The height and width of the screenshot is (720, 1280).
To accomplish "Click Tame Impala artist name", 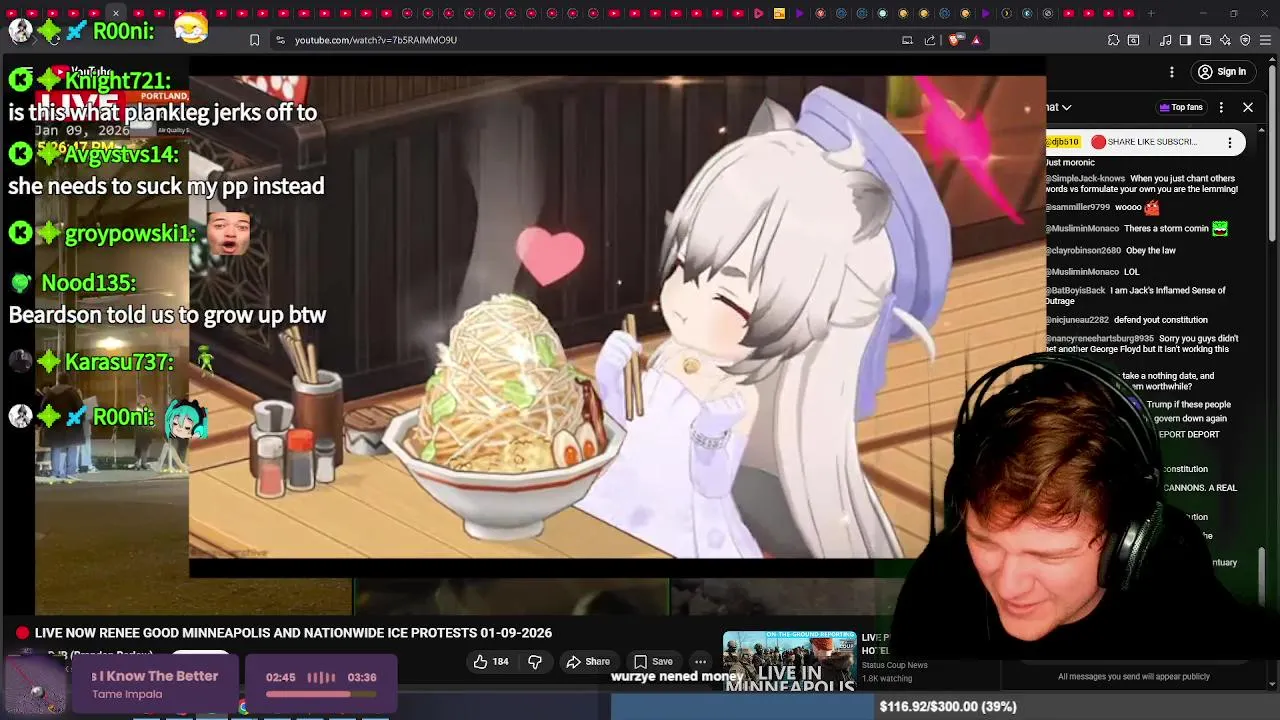I will pos(127,694).
